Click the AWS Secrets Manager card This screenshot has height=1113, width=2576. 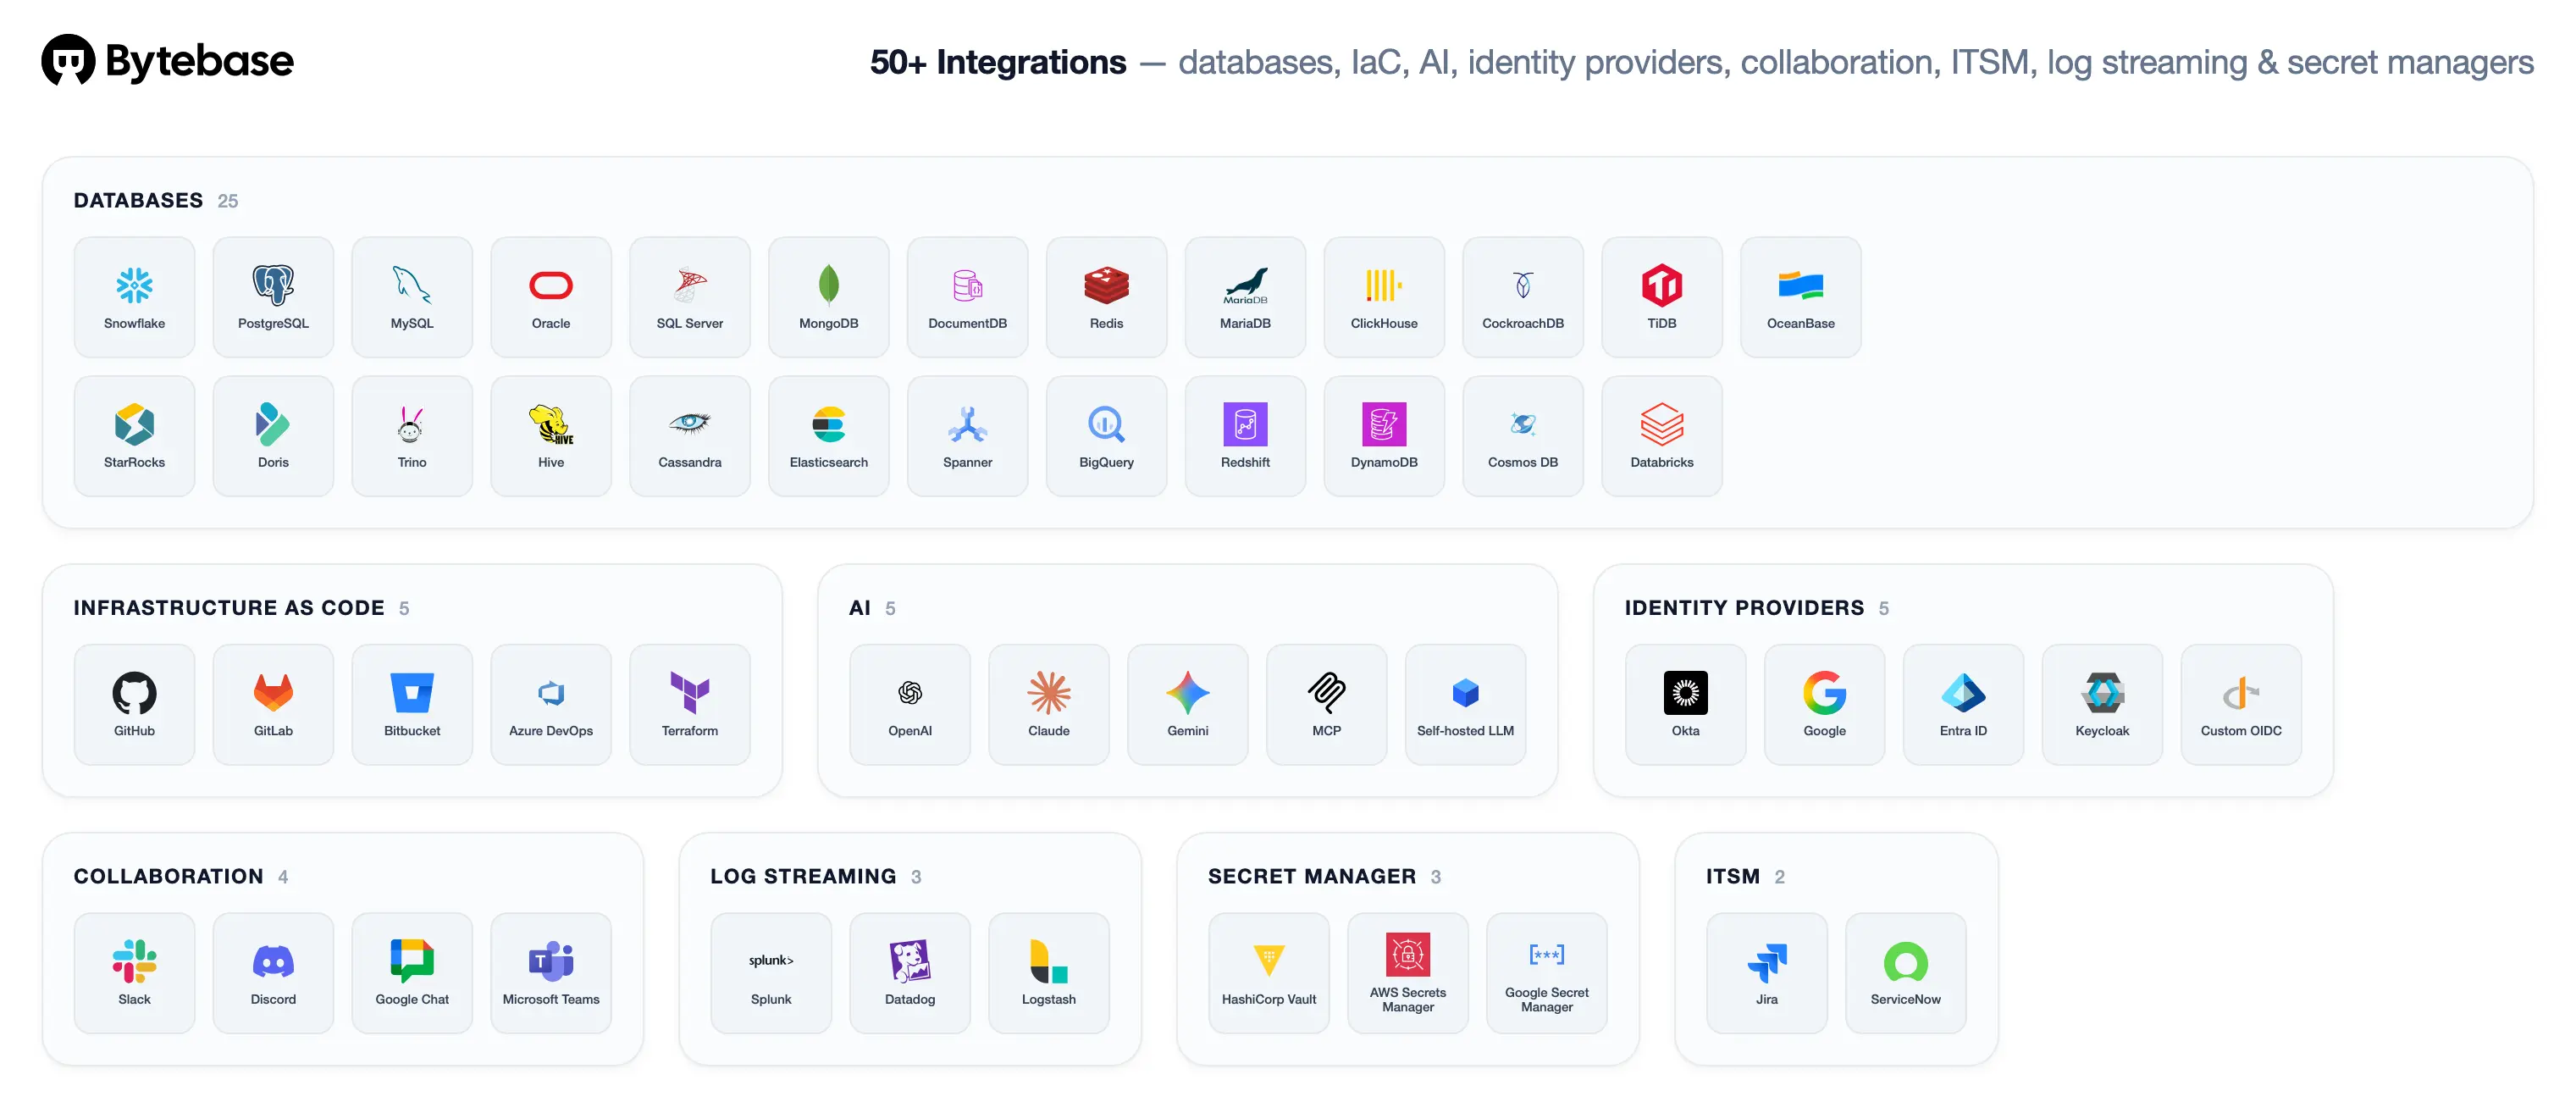click(1408, 973)
